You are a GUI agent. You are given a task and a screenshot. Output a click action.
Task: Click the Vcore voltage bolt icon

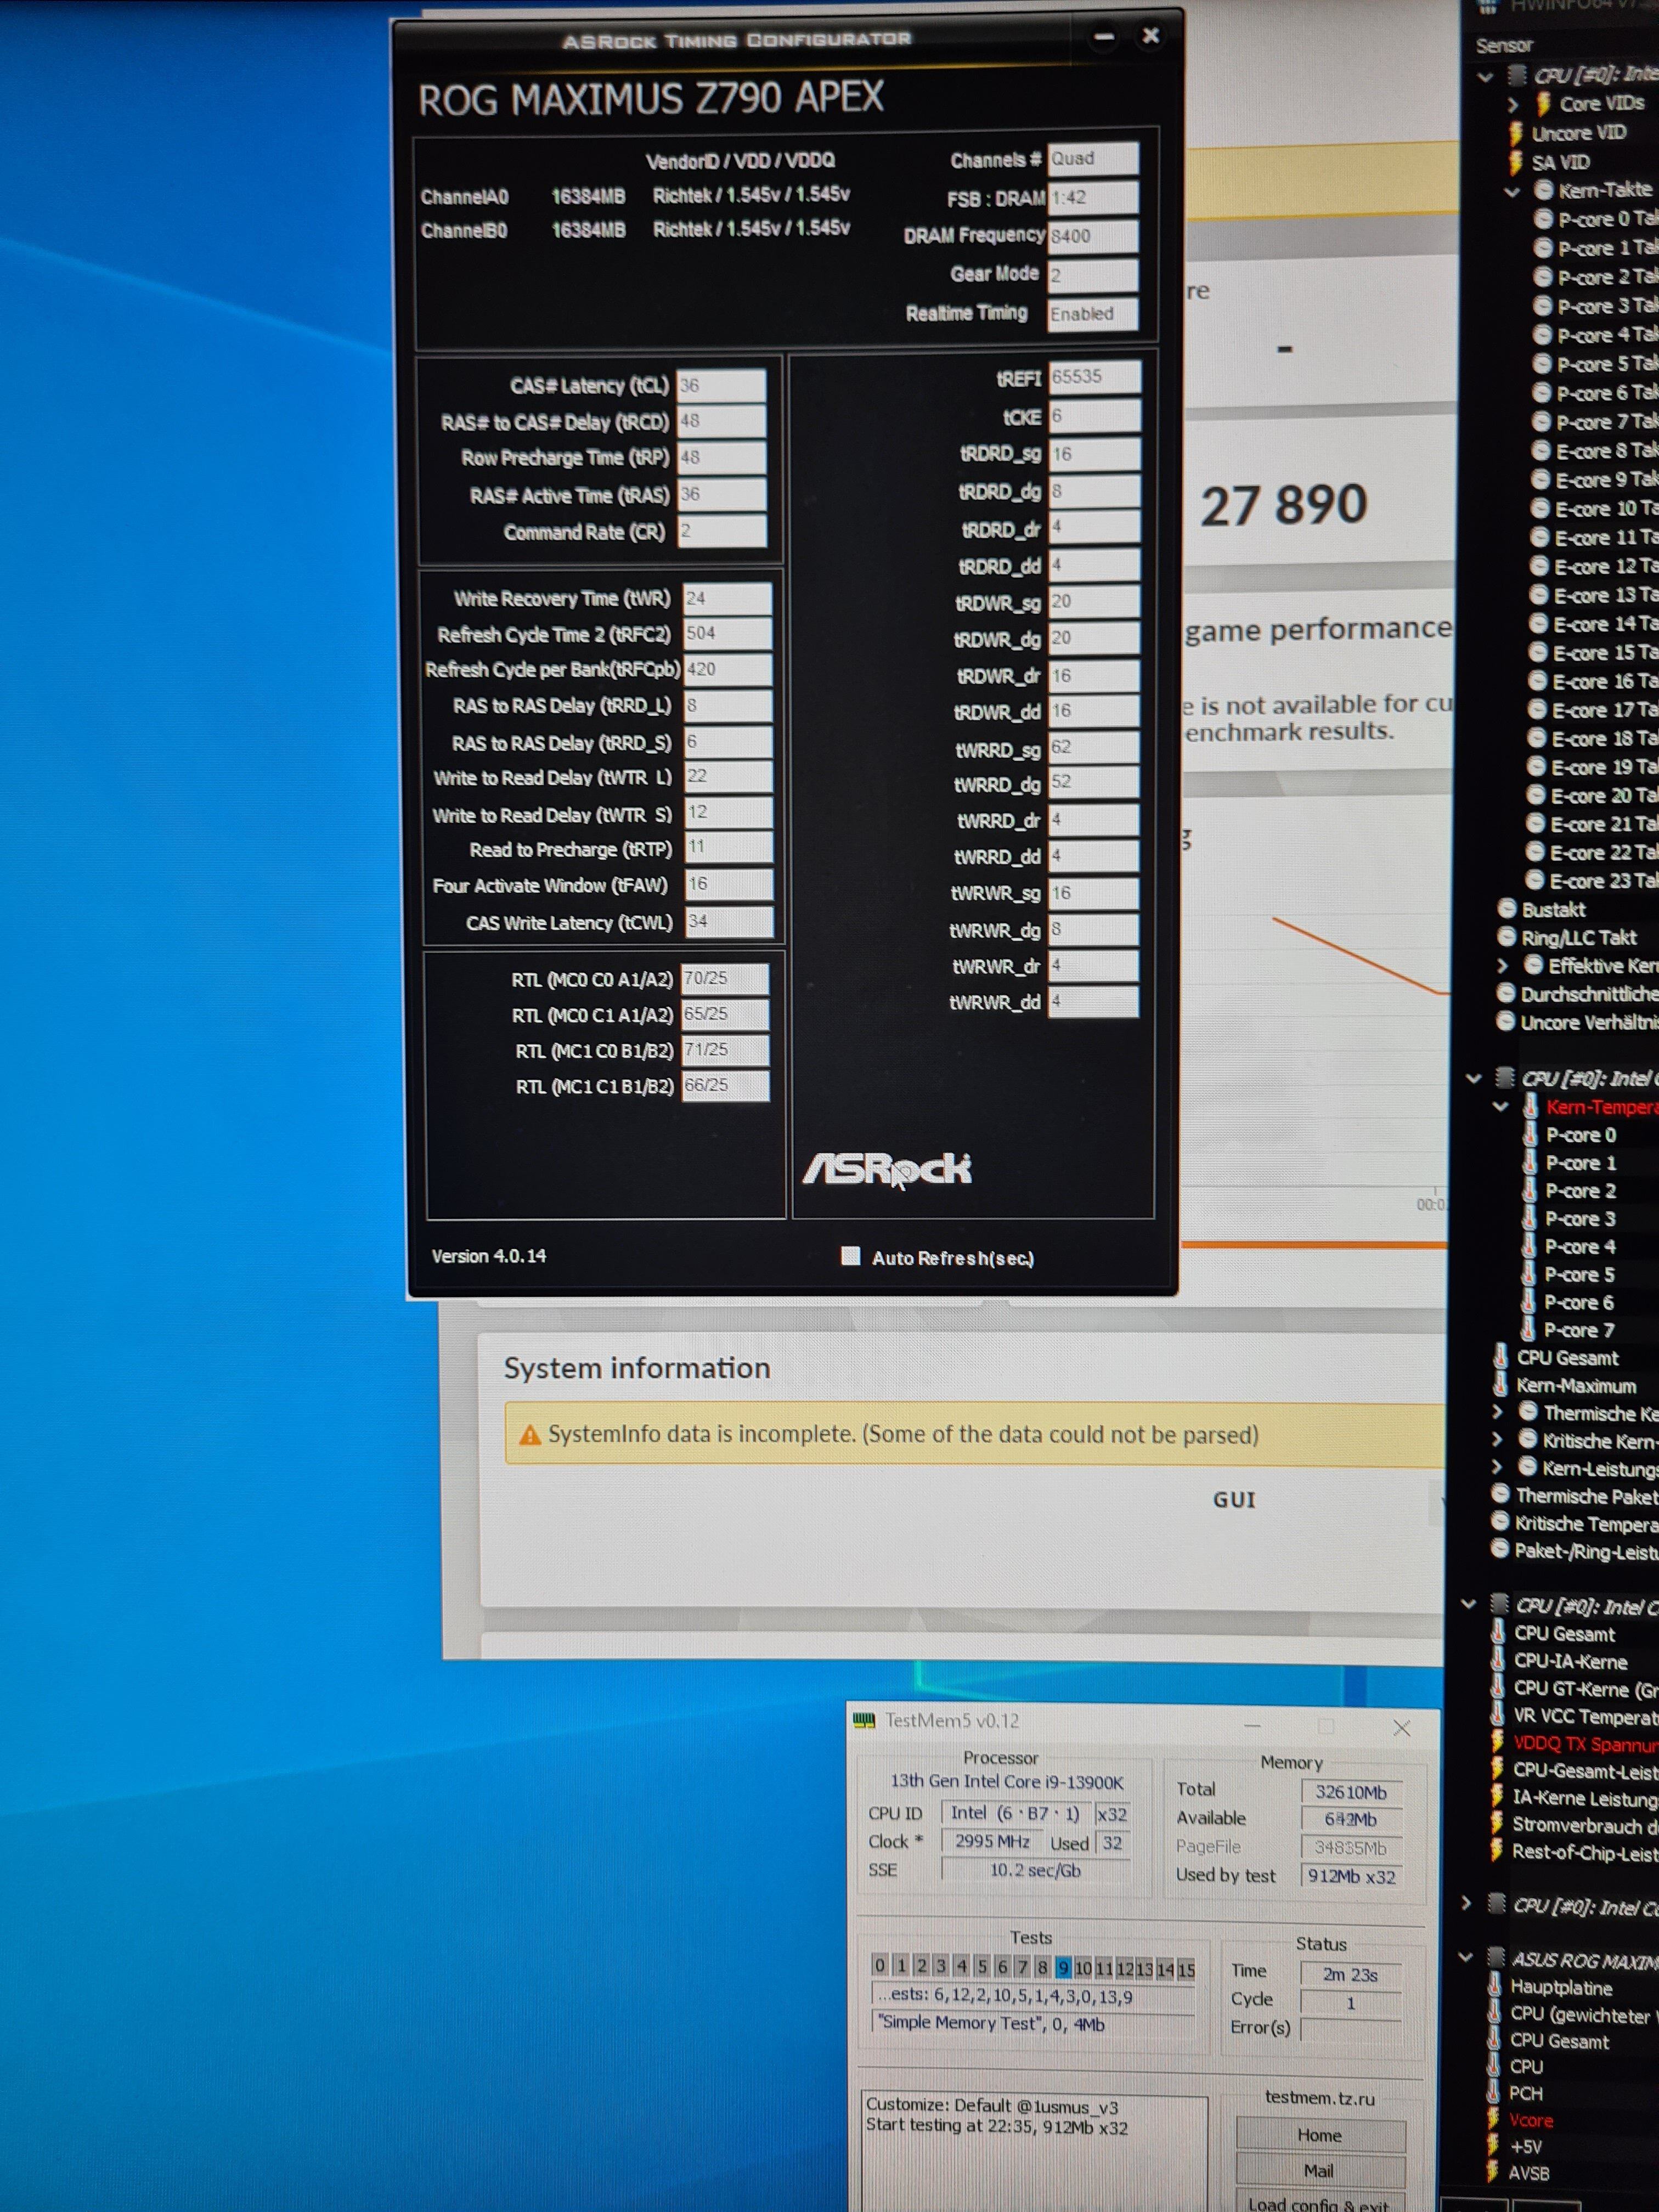(x=1493, y=2119)
